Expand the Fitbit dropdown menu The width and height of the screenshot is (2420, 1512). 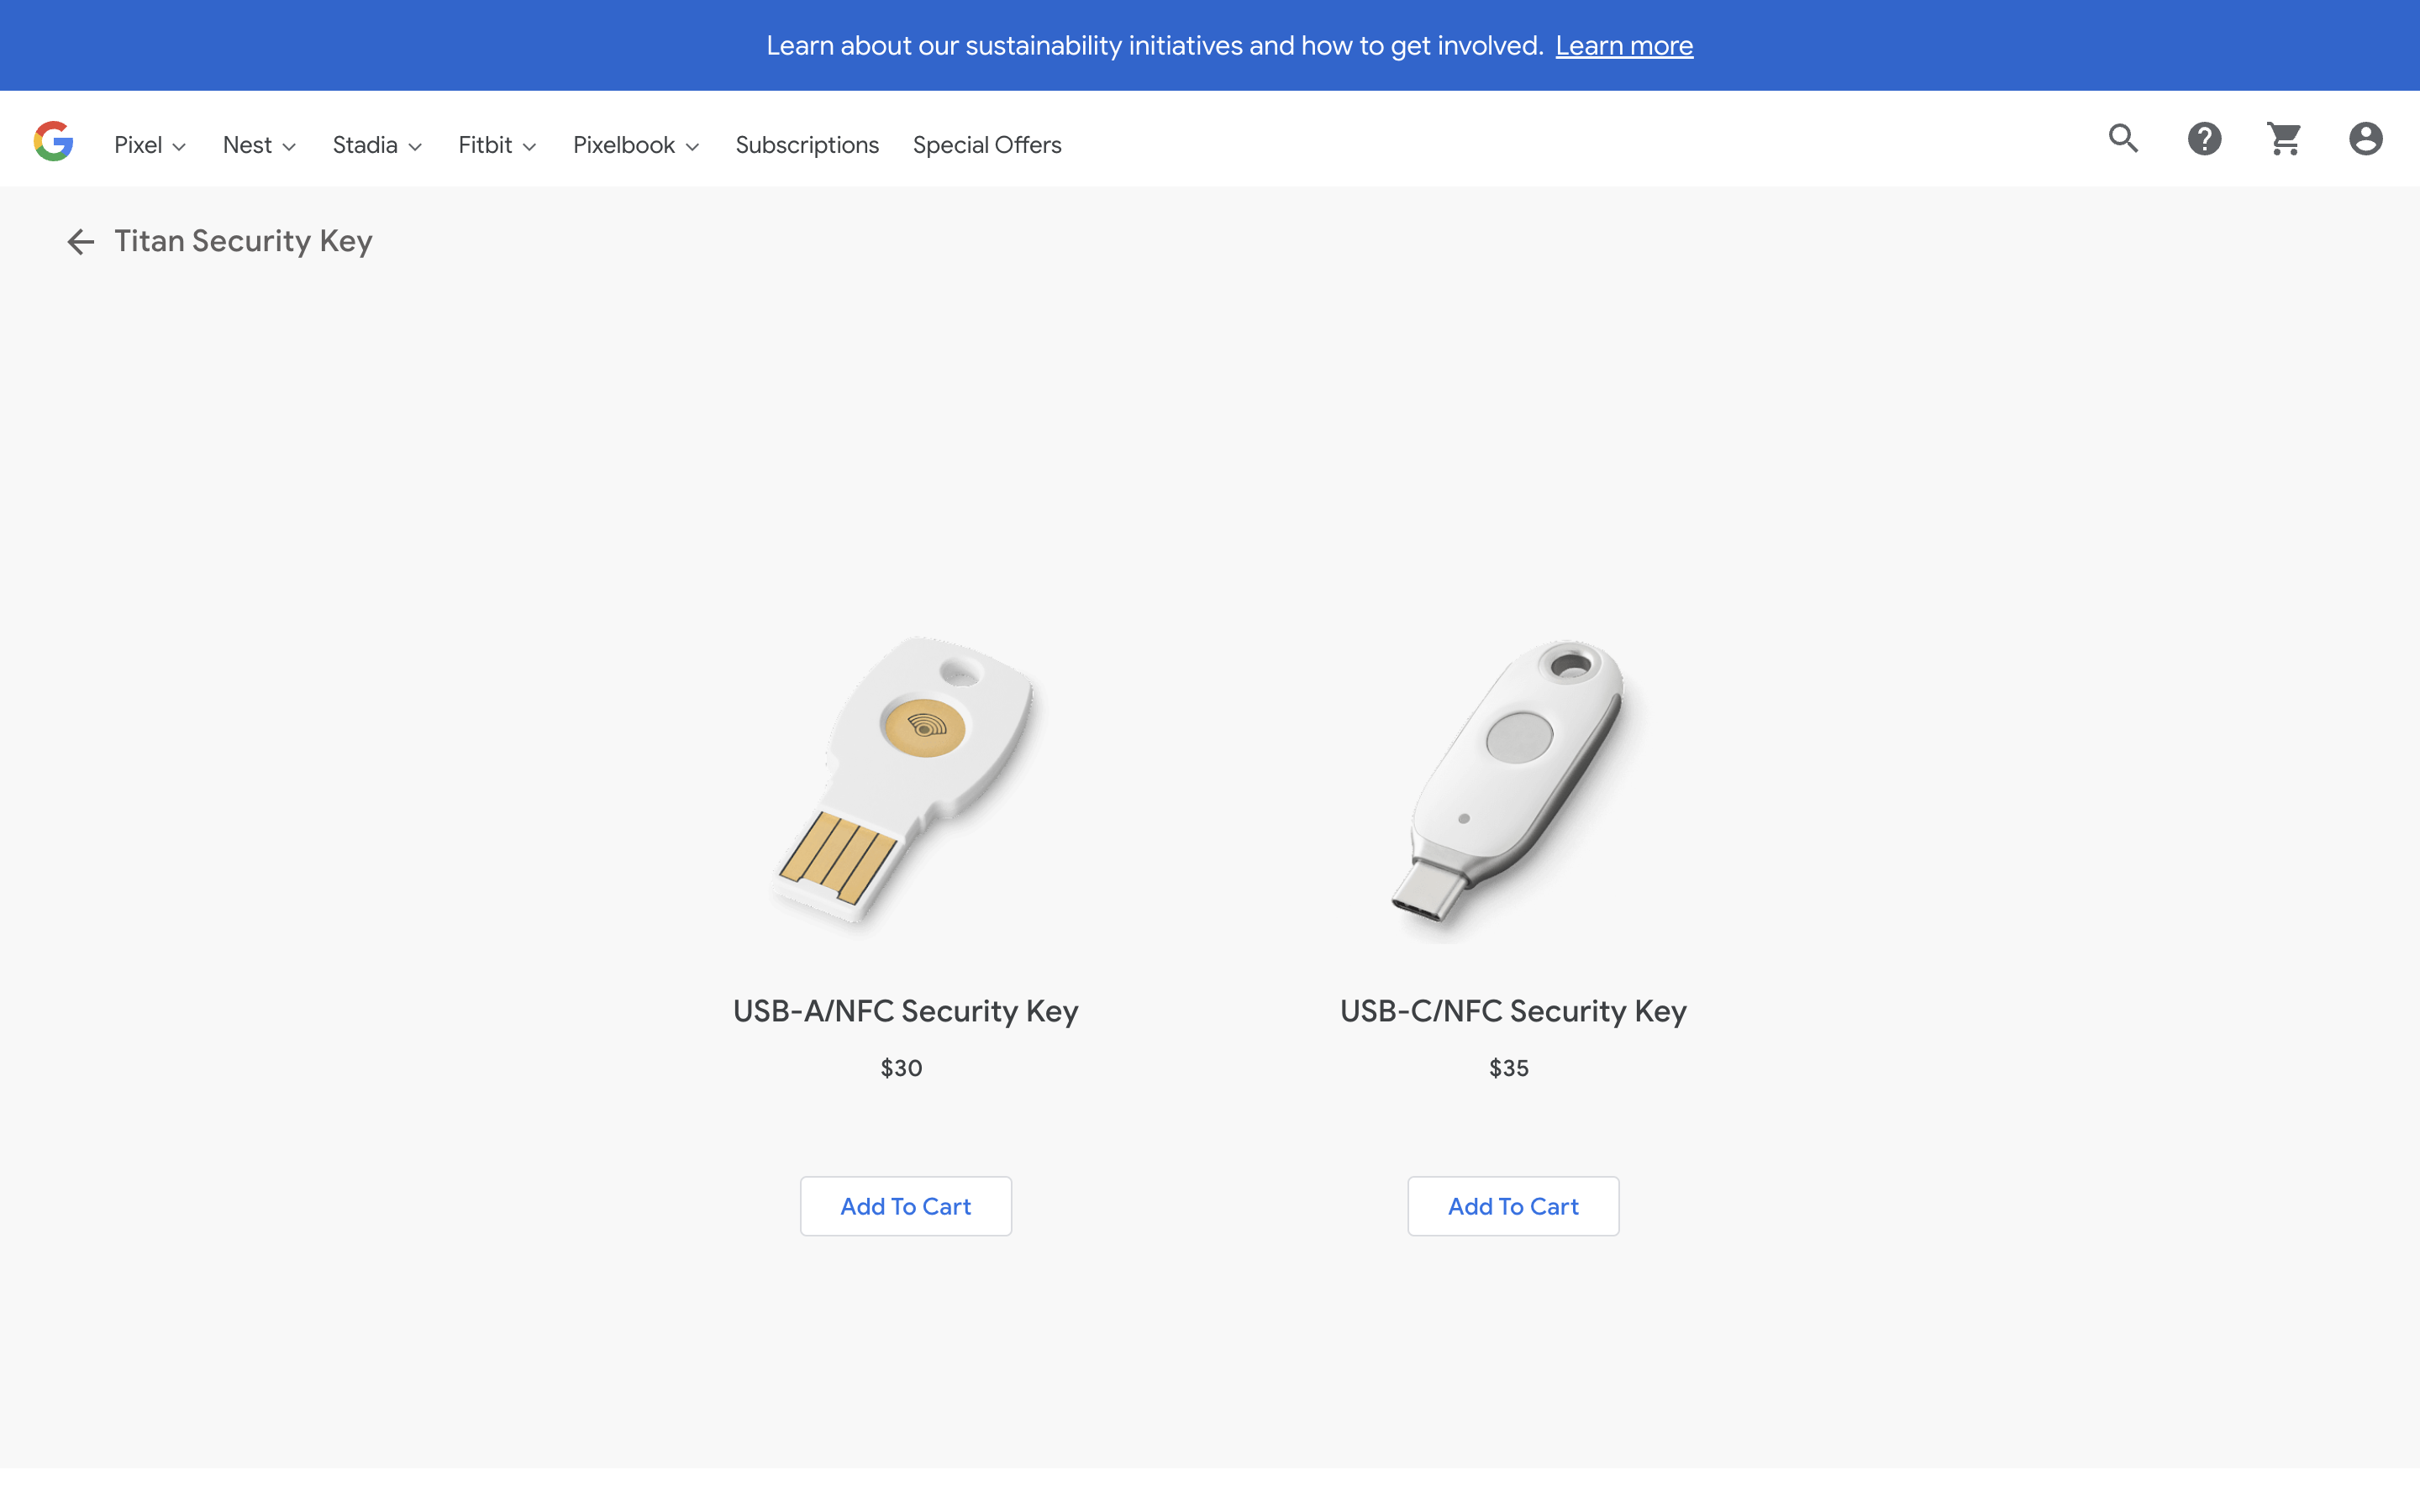(497, 145)
